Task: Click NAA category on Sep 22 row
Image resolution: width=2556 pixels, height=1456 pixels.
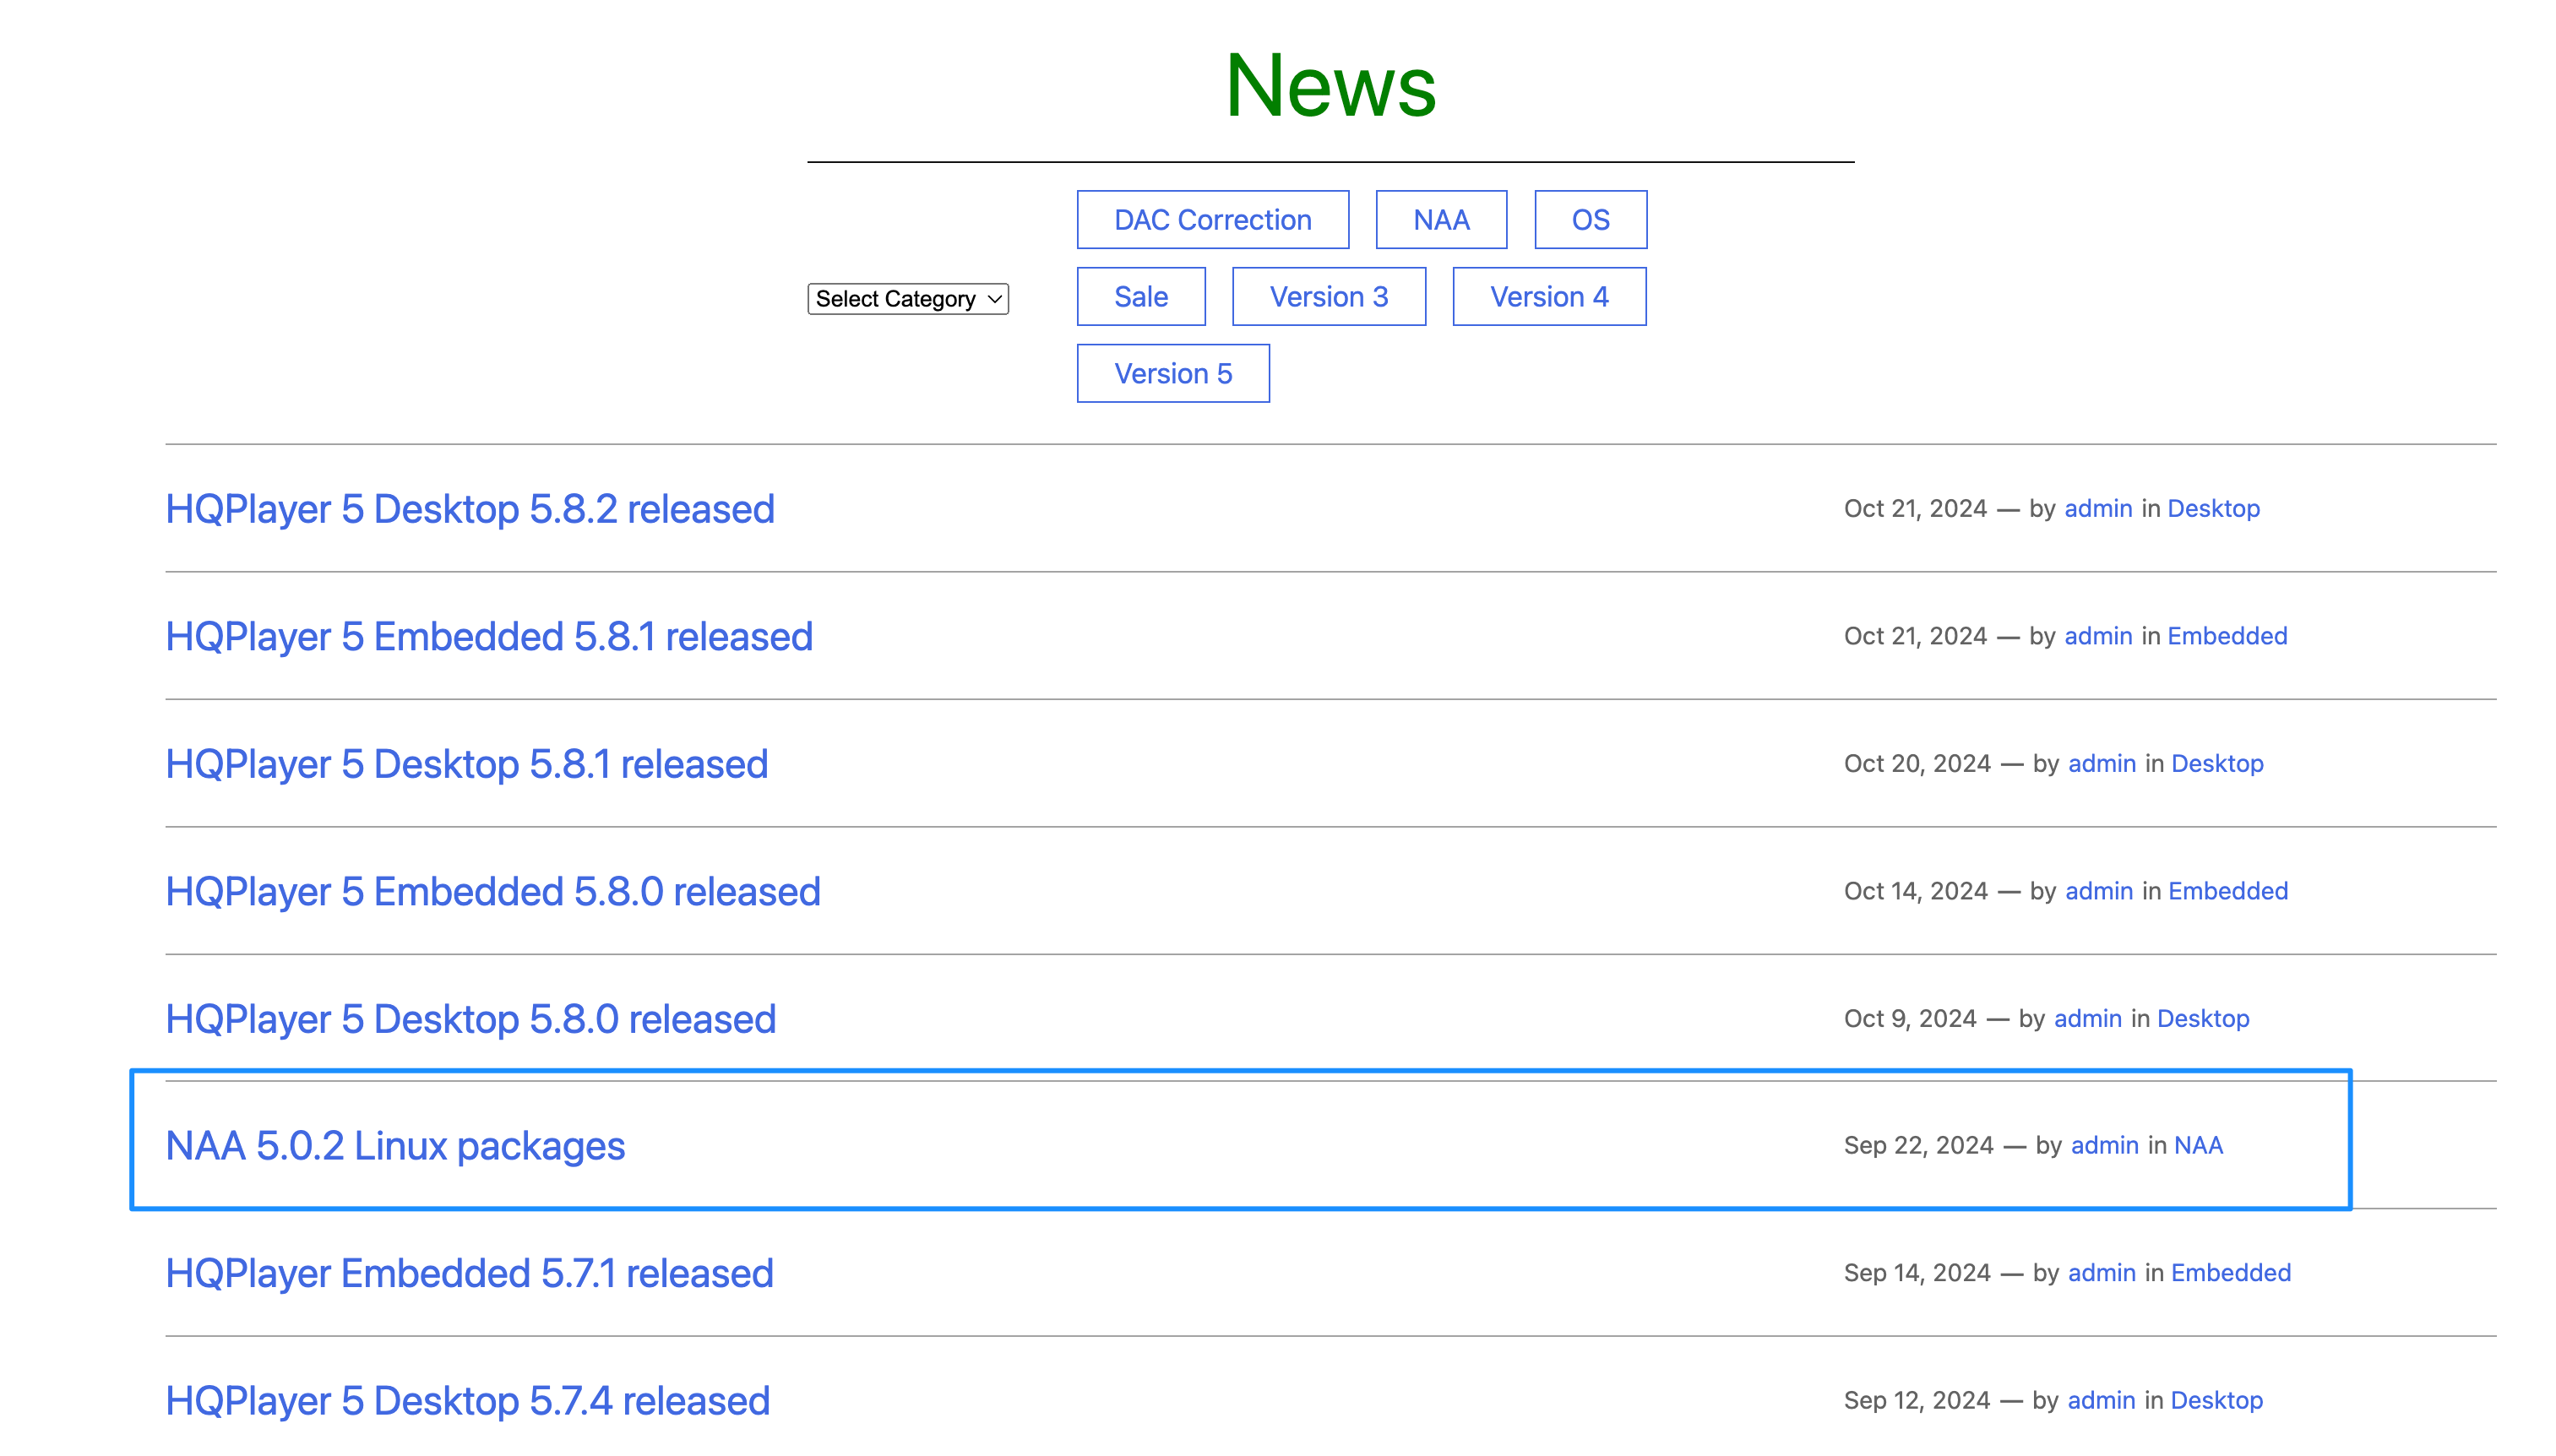Action: click(2198, 1145)
